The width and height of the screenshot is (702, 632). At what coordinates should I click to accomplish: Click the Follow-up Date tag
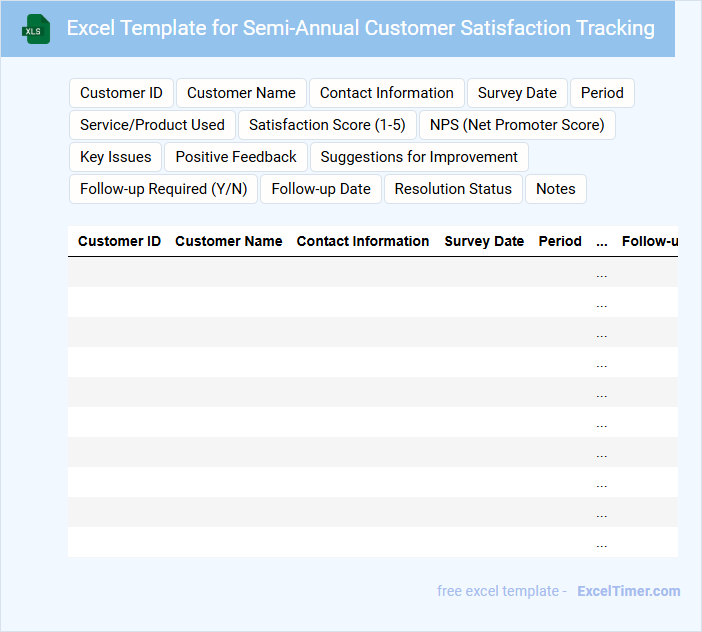click(x=321, y=189)
